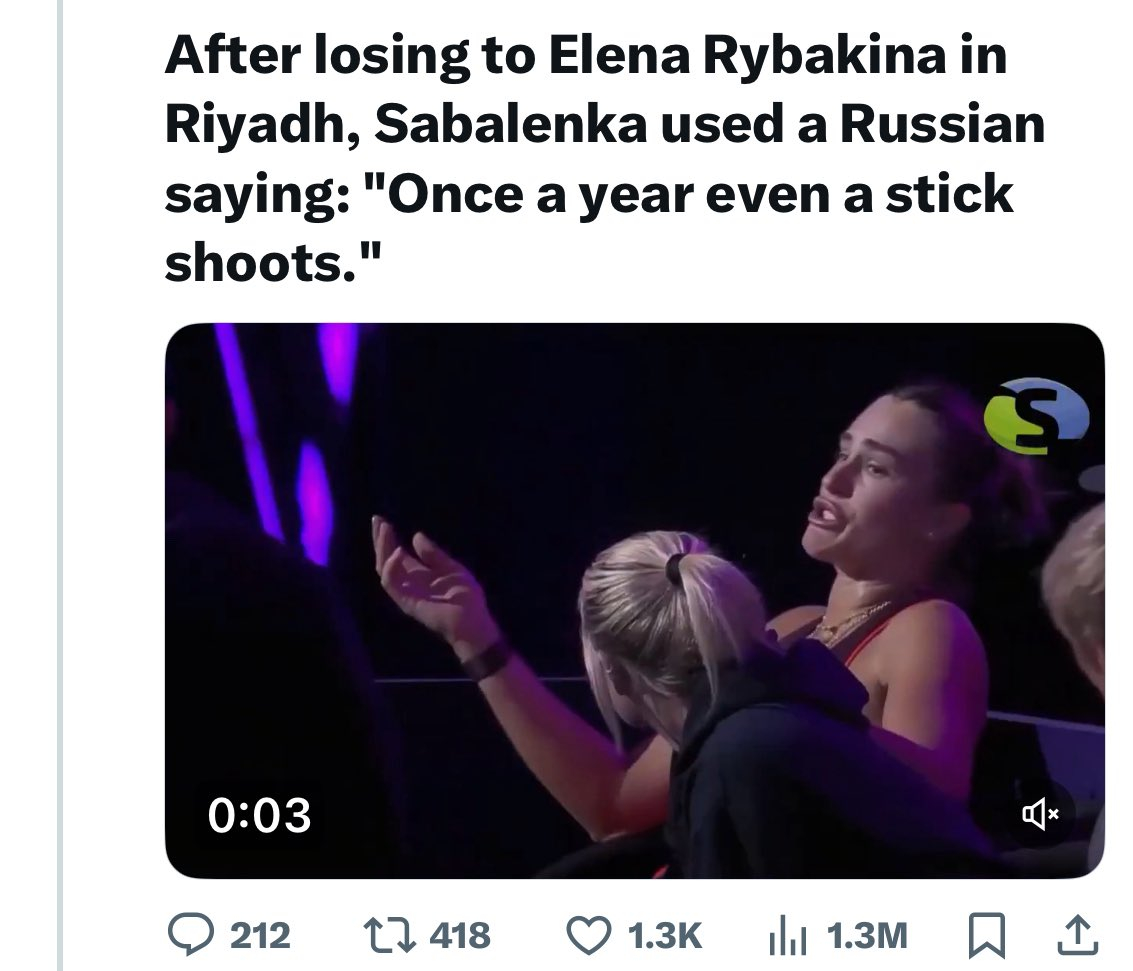Click the 0:03 video time badge
This screenshot has width=1133, height=971.
tap(260, 815)
